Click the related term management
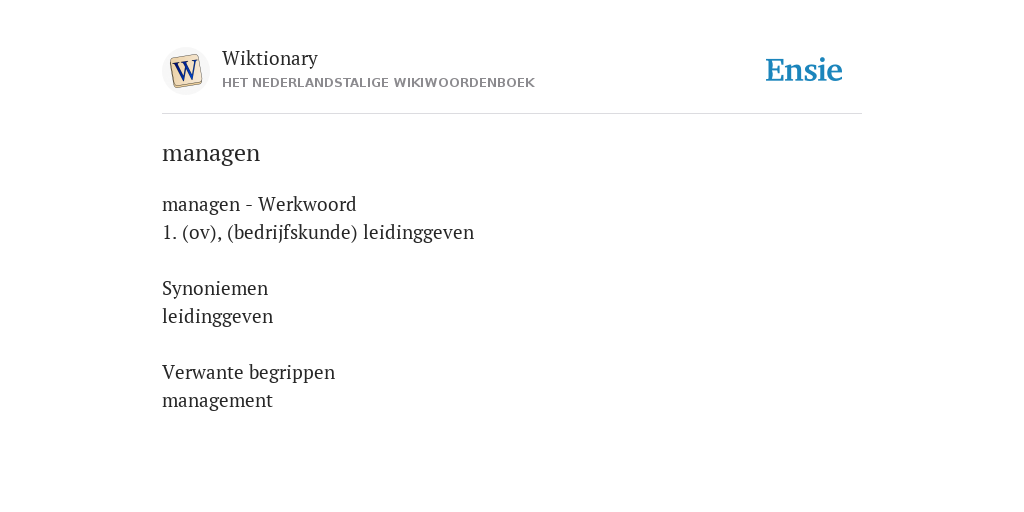 tap(217, 400)
